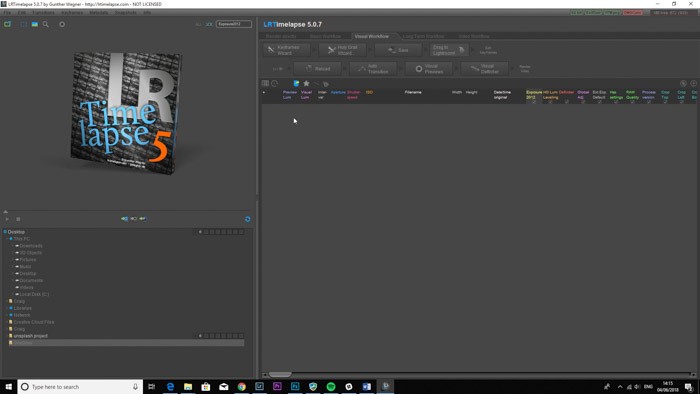Viewport: 700px width, 394px height.
Task: Click the magnifier search icon in left toolbar
Action: point(46,24)
